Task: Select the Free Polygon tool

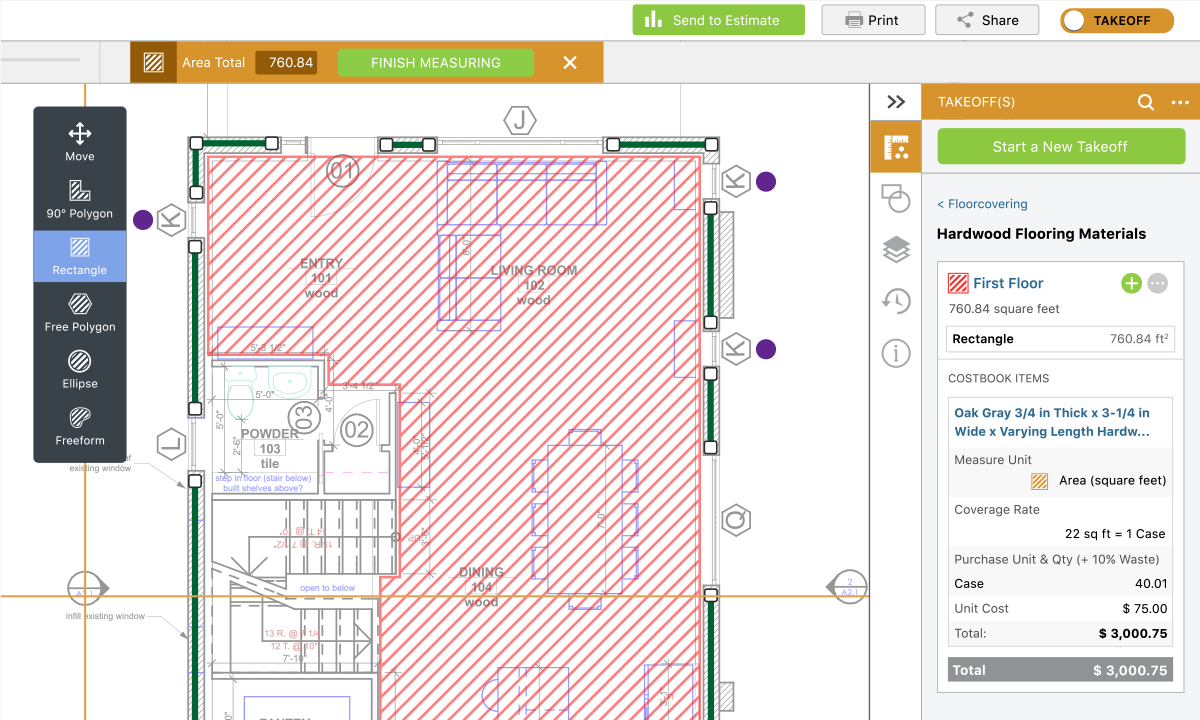Action: tap(80, 312)
